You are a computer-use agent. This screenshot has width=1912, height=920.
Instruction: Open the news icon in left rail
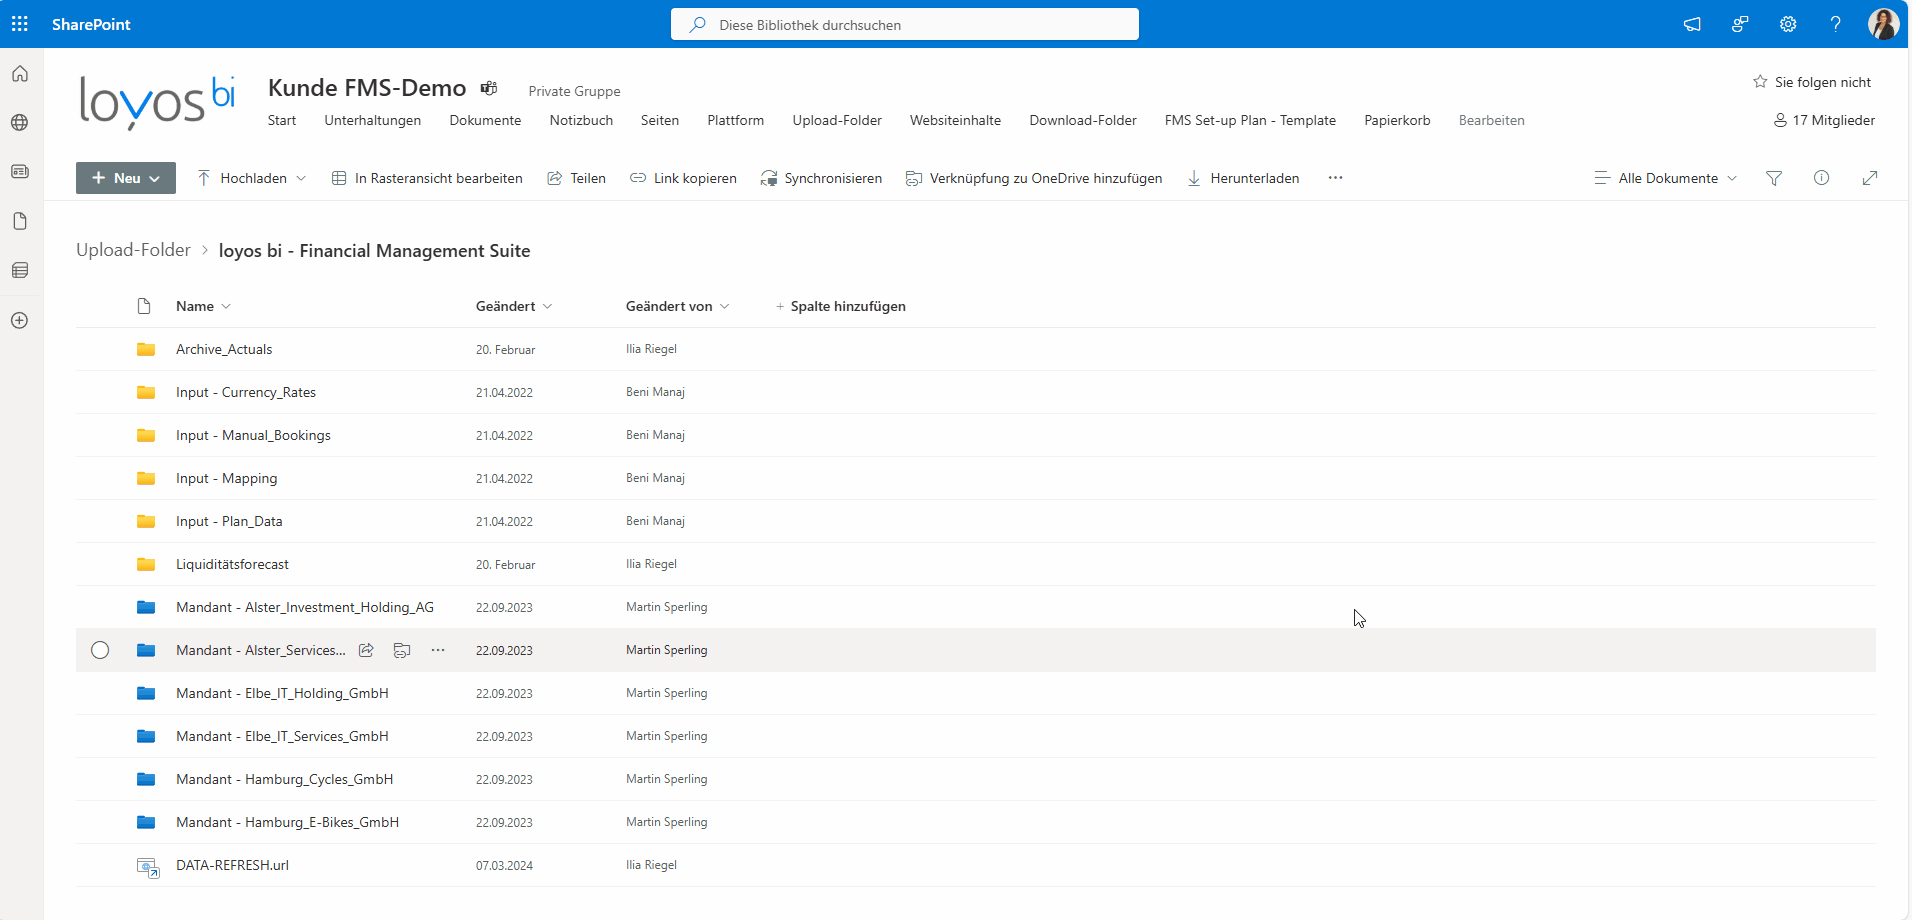click(20, 172)
